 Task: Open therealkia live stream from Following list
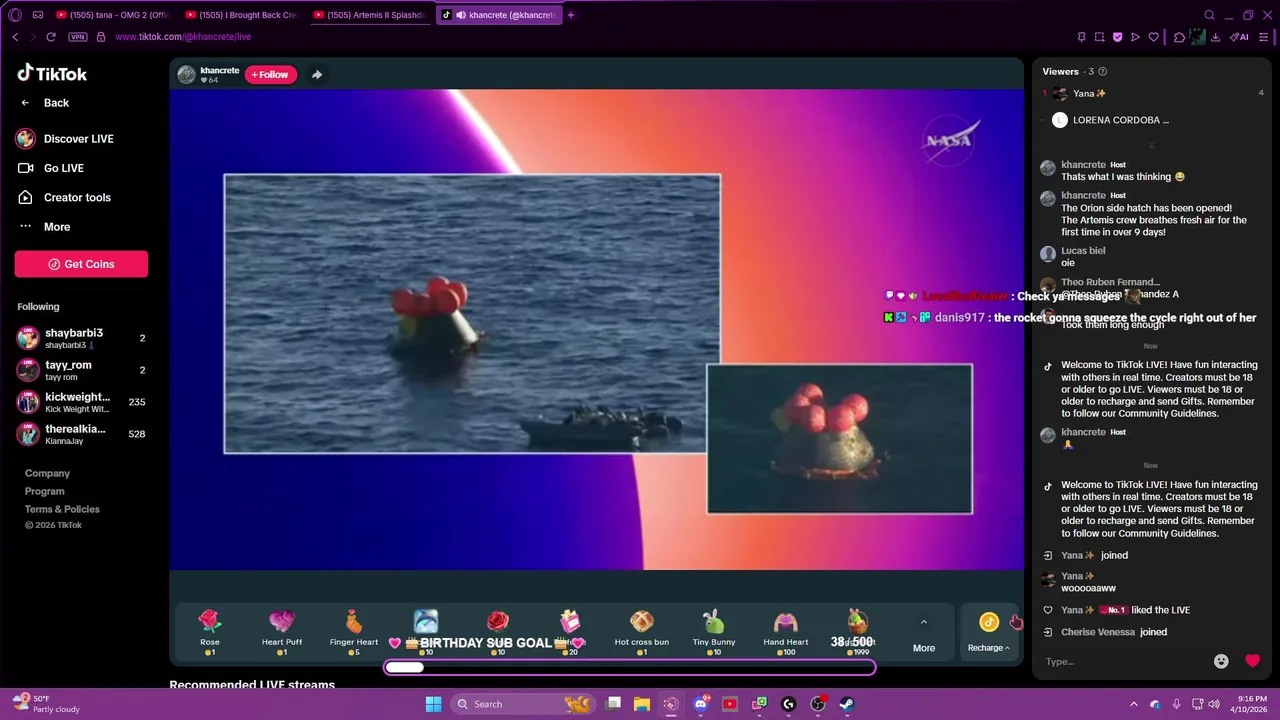[81, 434]
